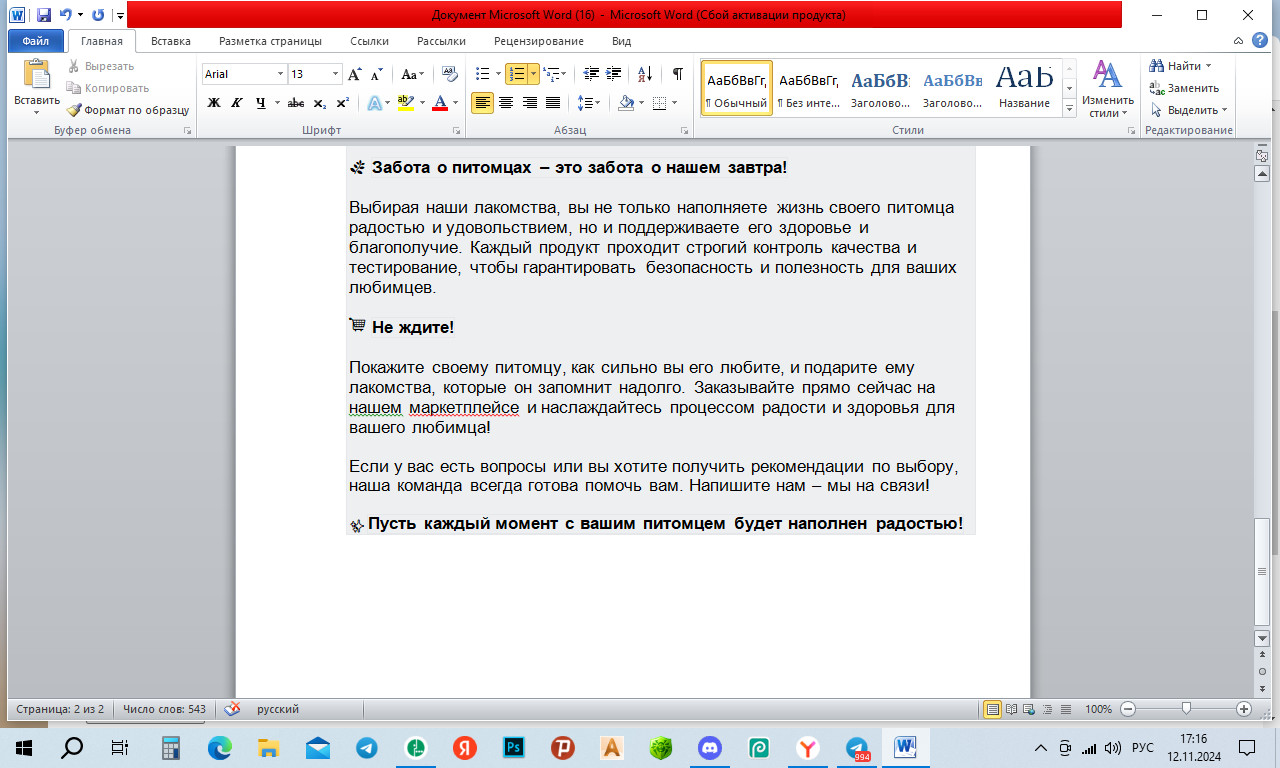Viewport: 1280px width, 768px height.
Task: Toggle bold (Ж) formatting
Action: coord(214,103)
